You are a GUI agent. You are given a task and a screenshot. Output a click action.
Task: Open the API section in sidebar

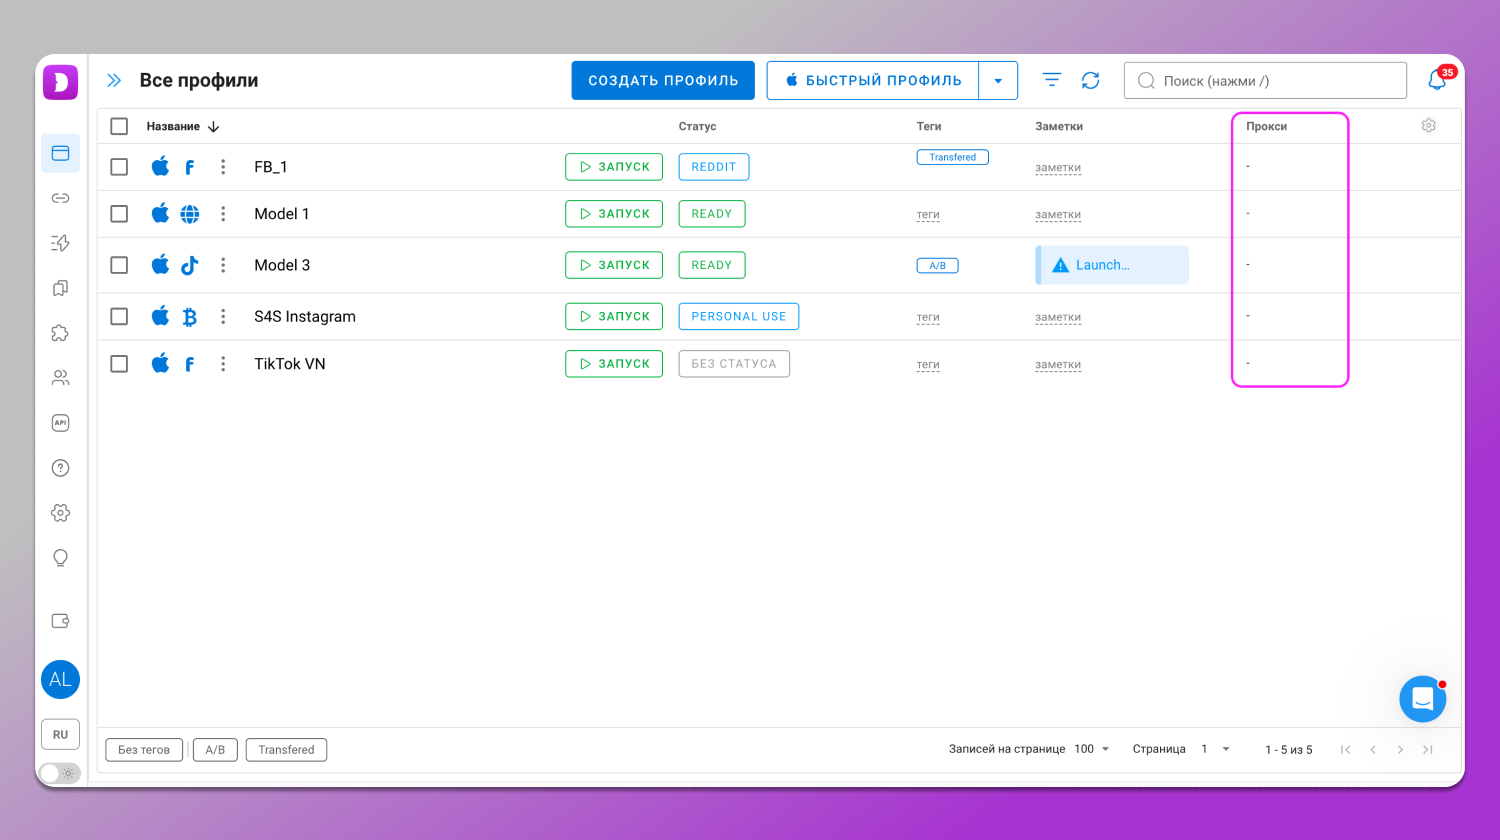pyautogui.click(x=60, y=423)
